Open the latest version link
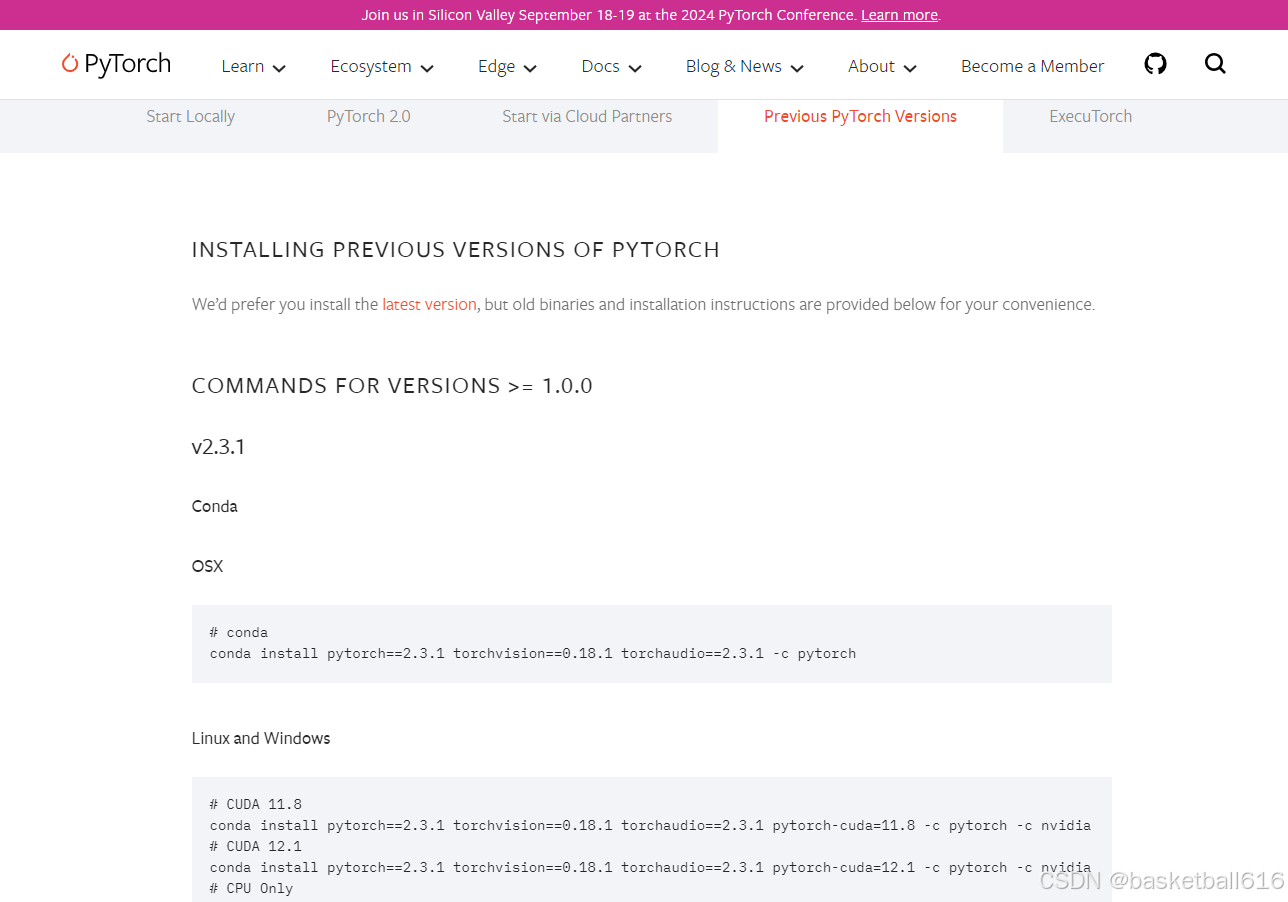Image resolution: width=1288 pixels, height=902 pixels. [x=429, y=304]
